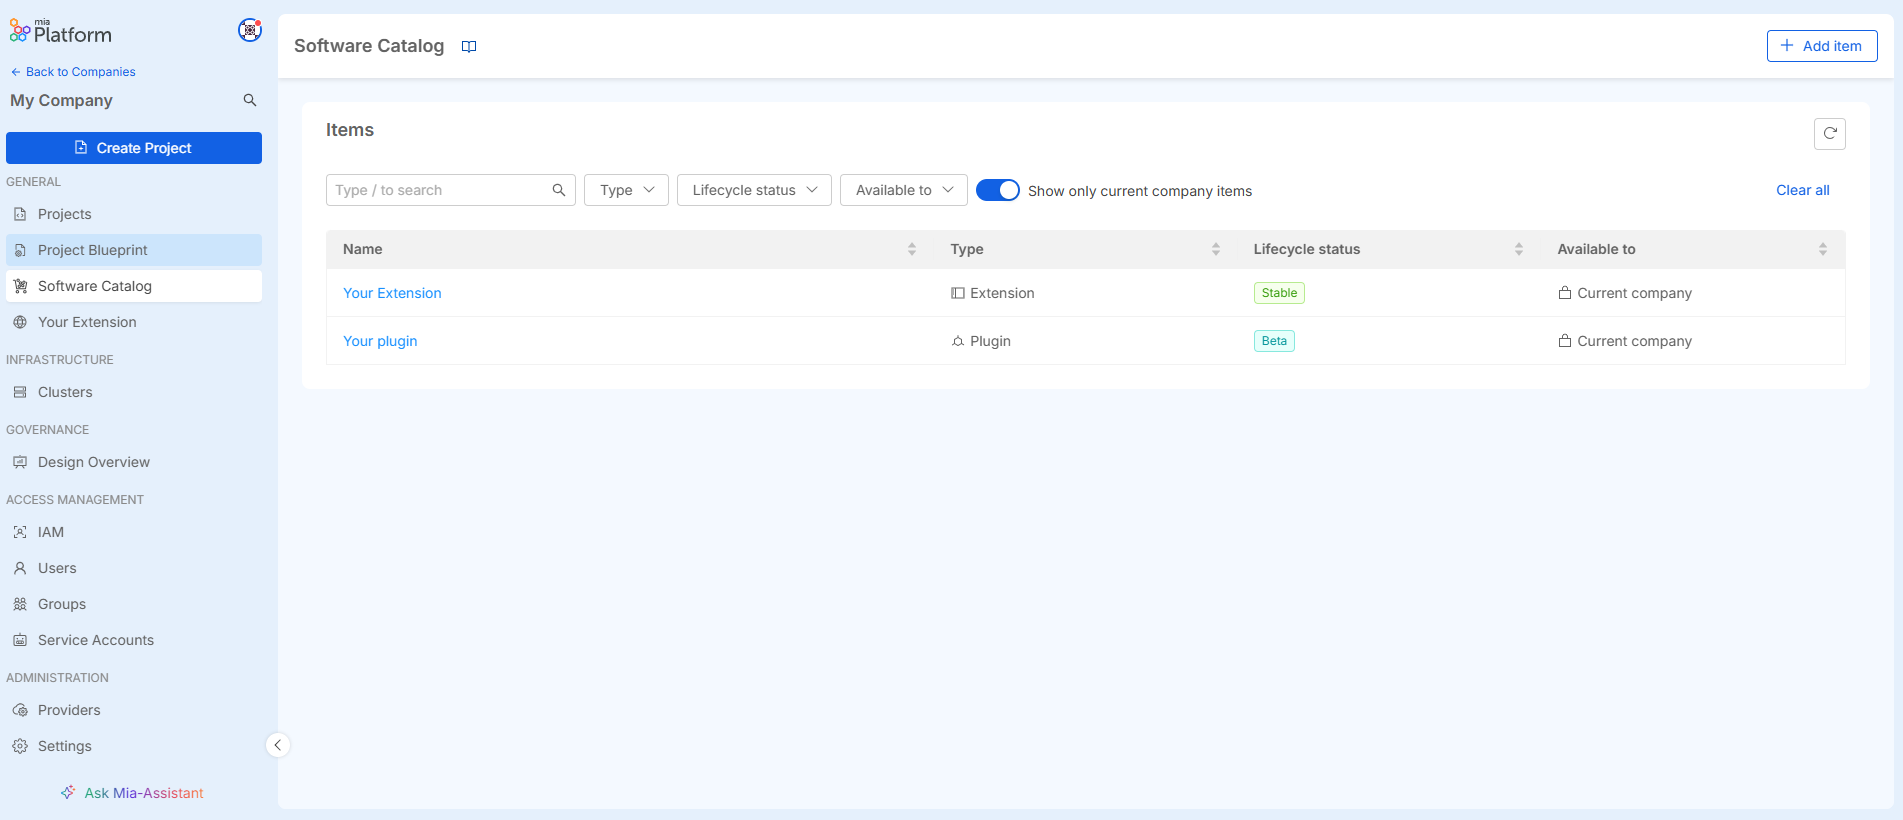Click the Clear all filters link

tap(1802, 190)
